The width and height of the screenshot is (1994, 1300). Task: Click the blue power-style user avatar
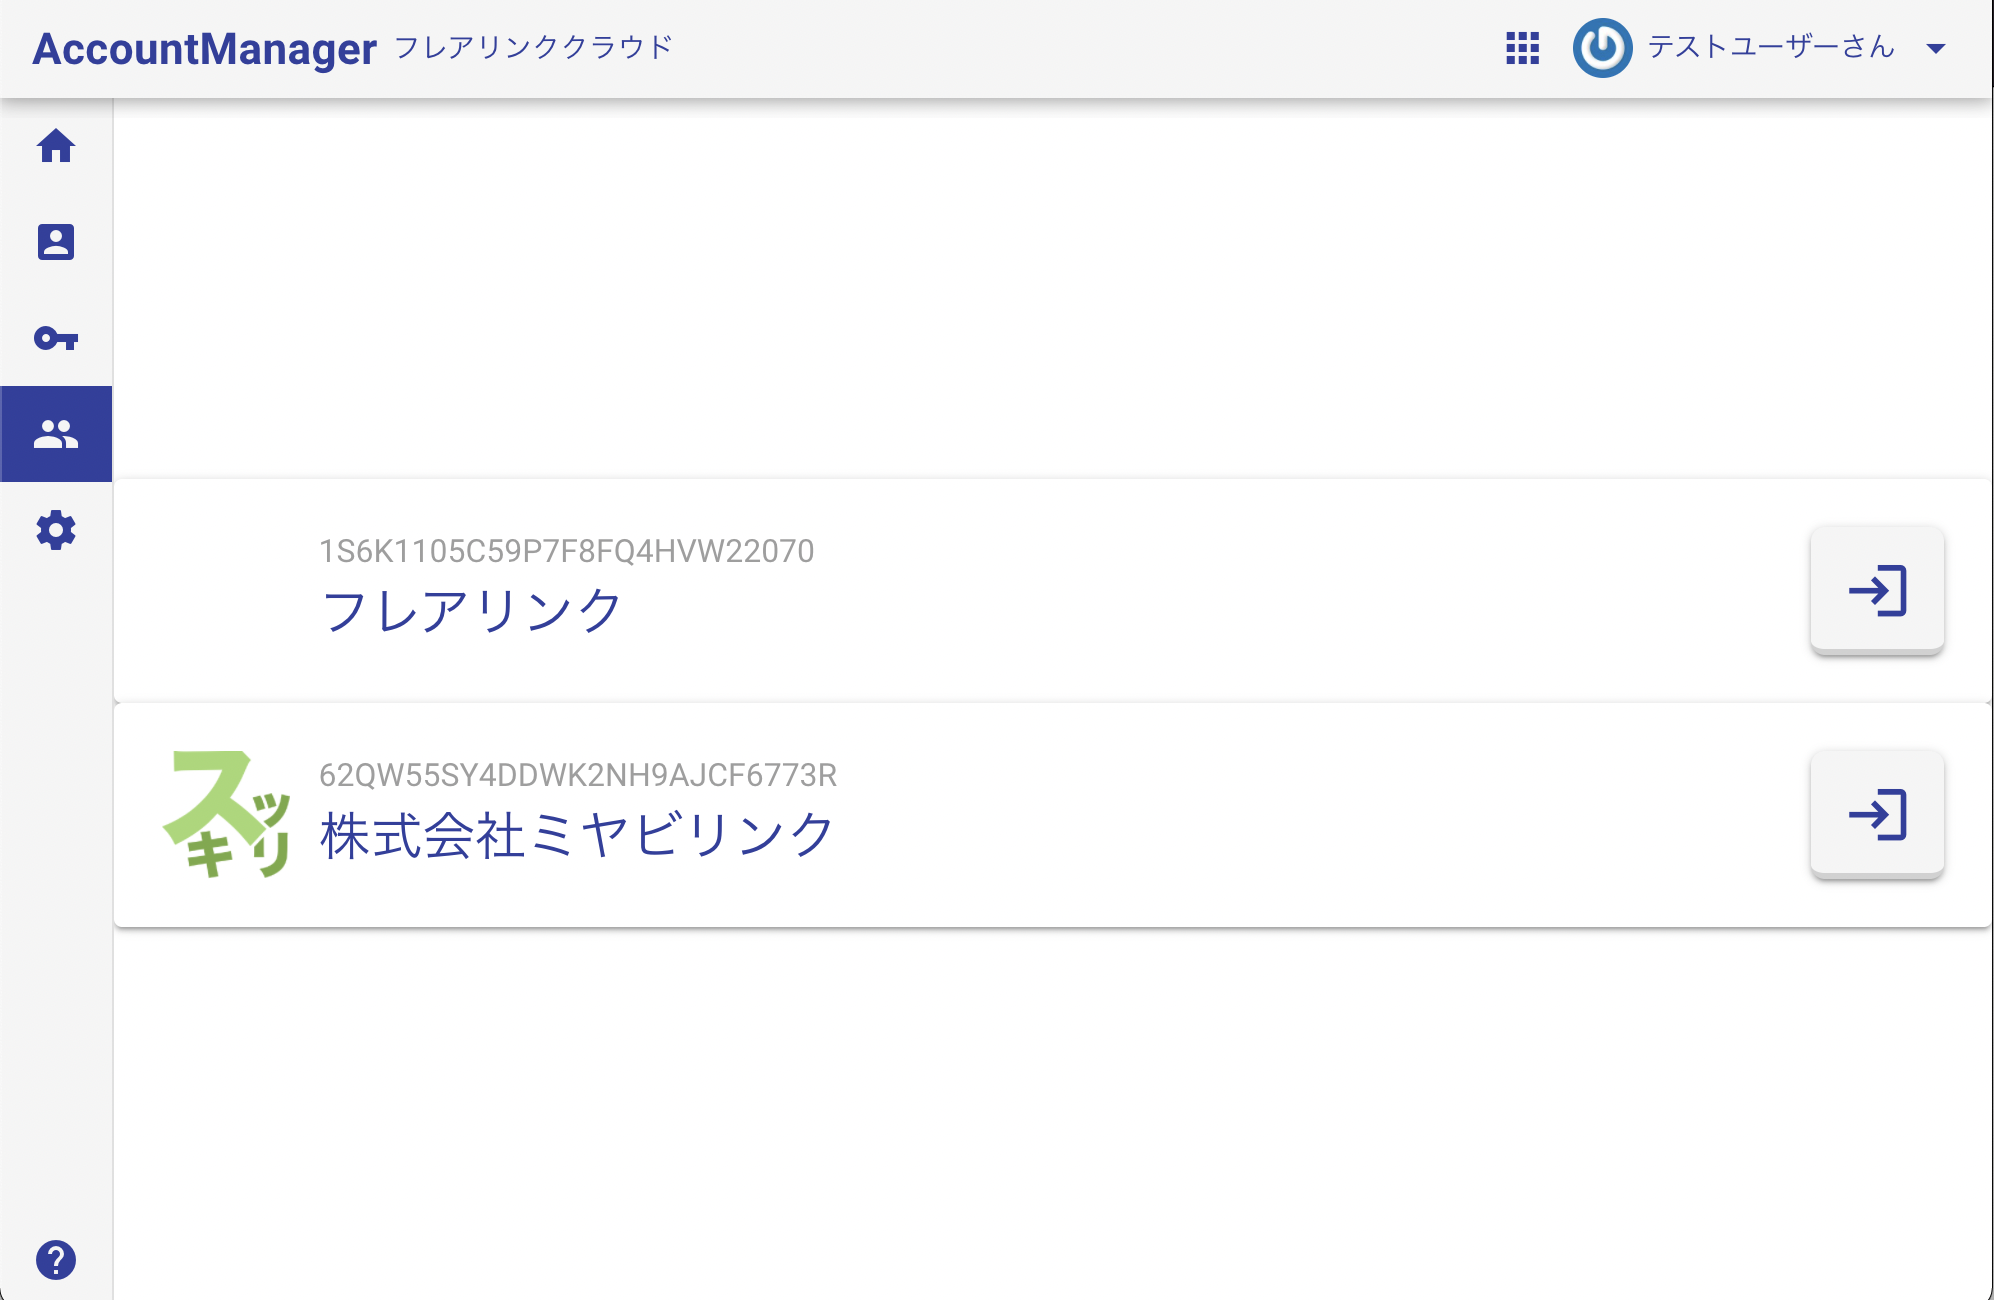[x=1602, y=47]
